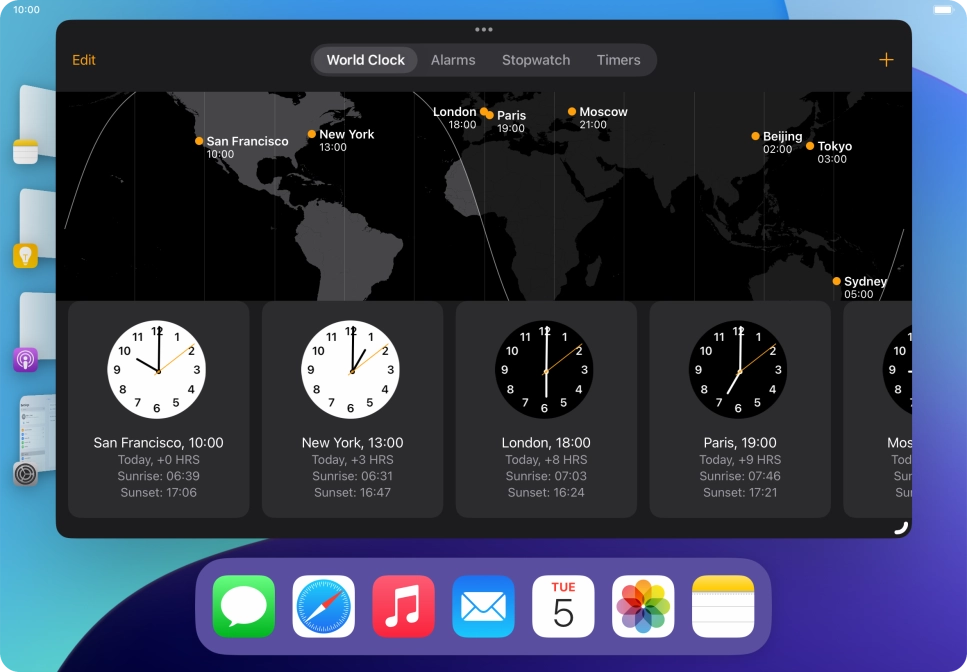Switch to the Alarms tab
Image resolution: width=967 pixels, height=672 pixels.
(x=453, y=60)
